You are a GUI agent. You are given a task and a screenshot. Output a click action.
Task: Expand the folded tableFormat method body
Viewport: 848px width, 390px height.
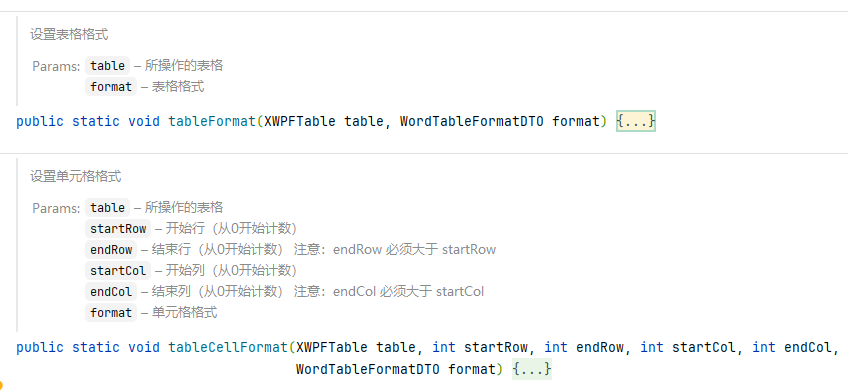[635, 121]
